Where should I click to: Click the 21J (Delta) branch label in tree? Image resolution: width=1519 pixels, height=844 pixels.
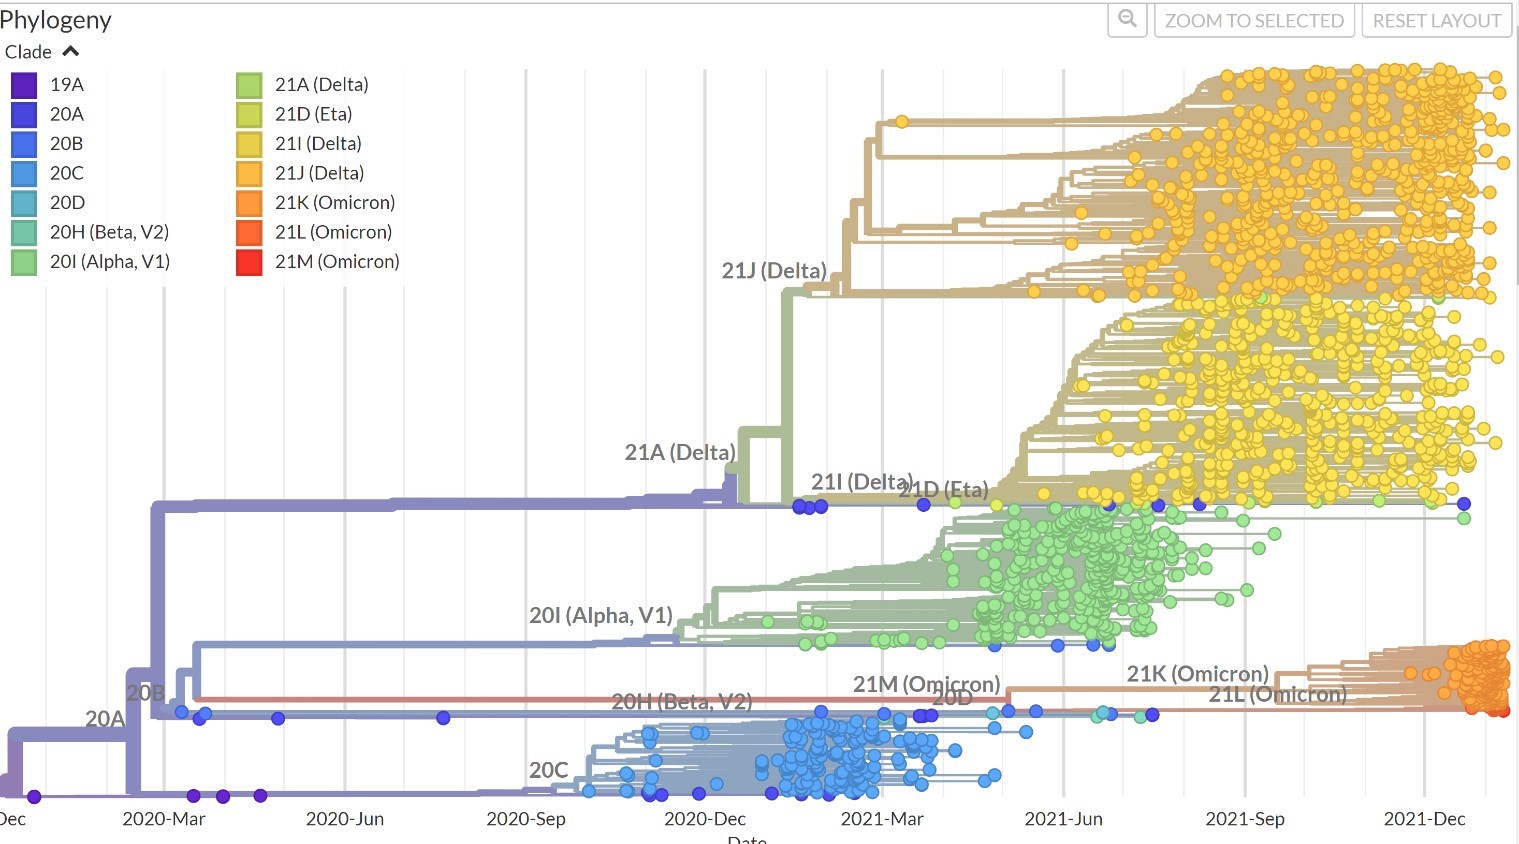click(774, 271)
